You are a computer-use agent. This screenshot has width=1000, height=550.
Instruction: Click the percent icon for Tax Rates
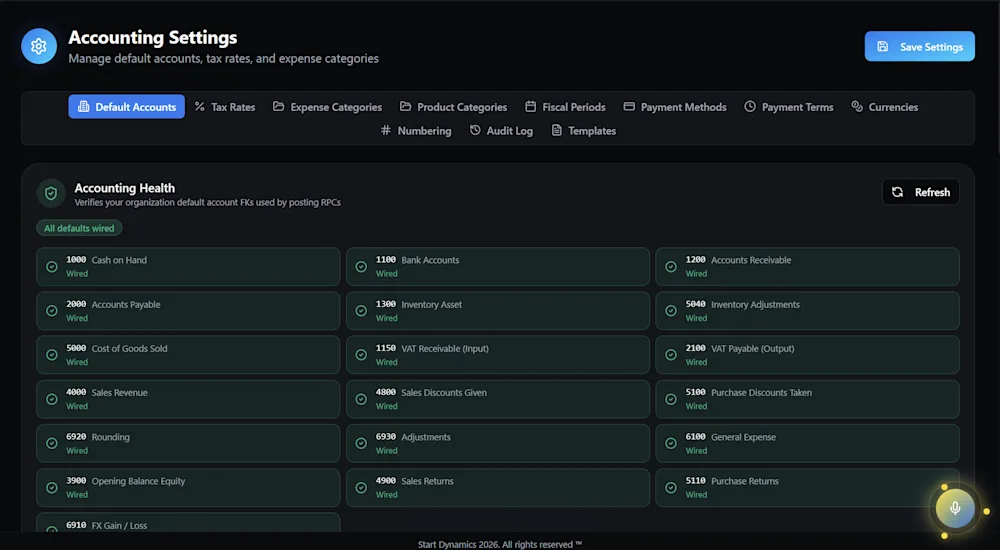click(200, 107)
